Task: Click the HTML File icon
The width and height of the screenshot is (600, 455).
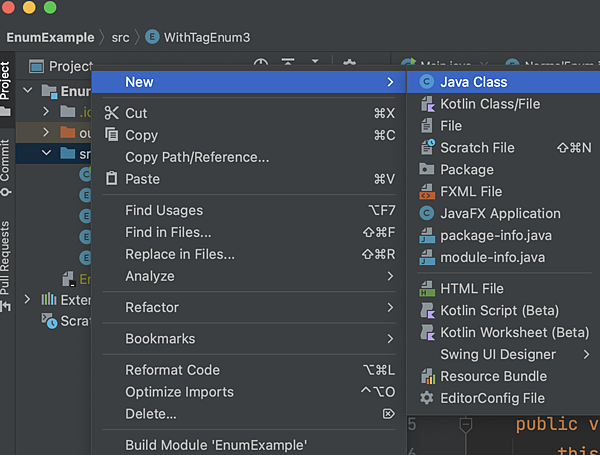Action: click(427, 289)
